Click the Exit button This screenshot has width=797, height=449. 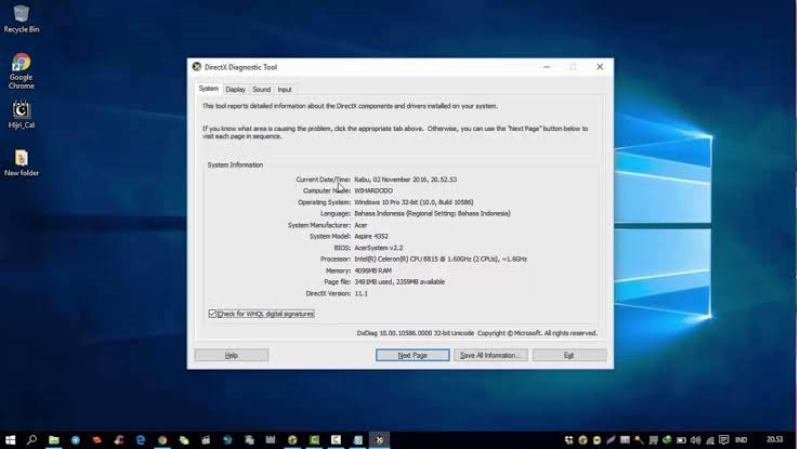(569, 355)
